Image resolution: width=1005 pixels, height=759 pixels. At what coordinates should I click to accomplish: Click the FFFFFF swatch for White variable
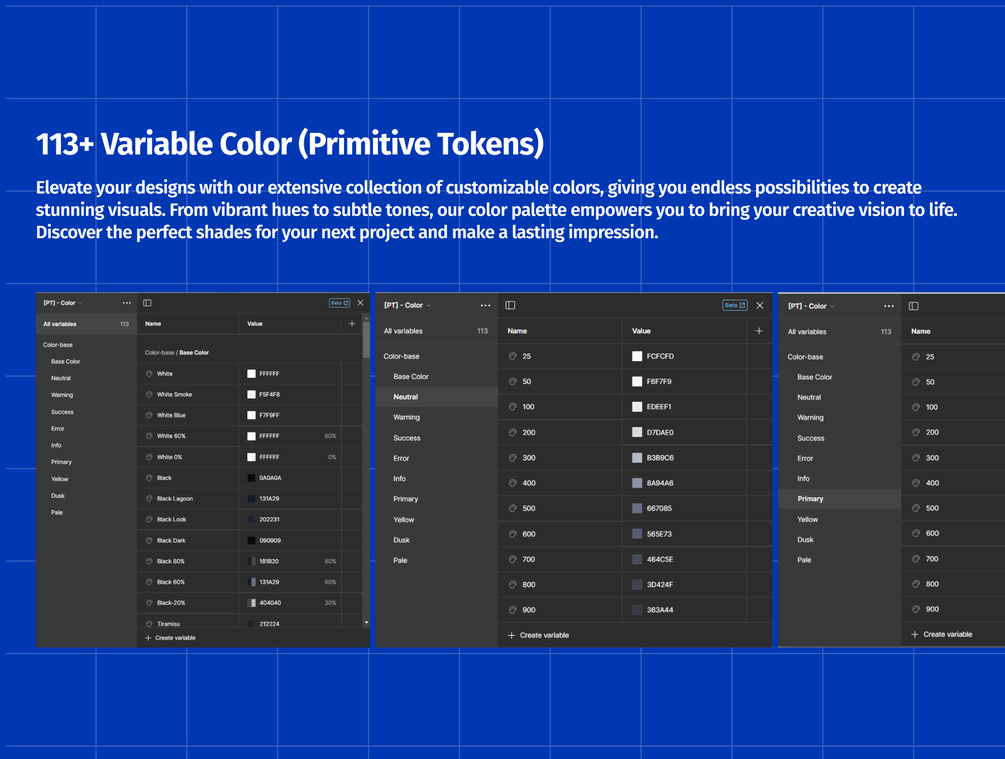[251, 374]
